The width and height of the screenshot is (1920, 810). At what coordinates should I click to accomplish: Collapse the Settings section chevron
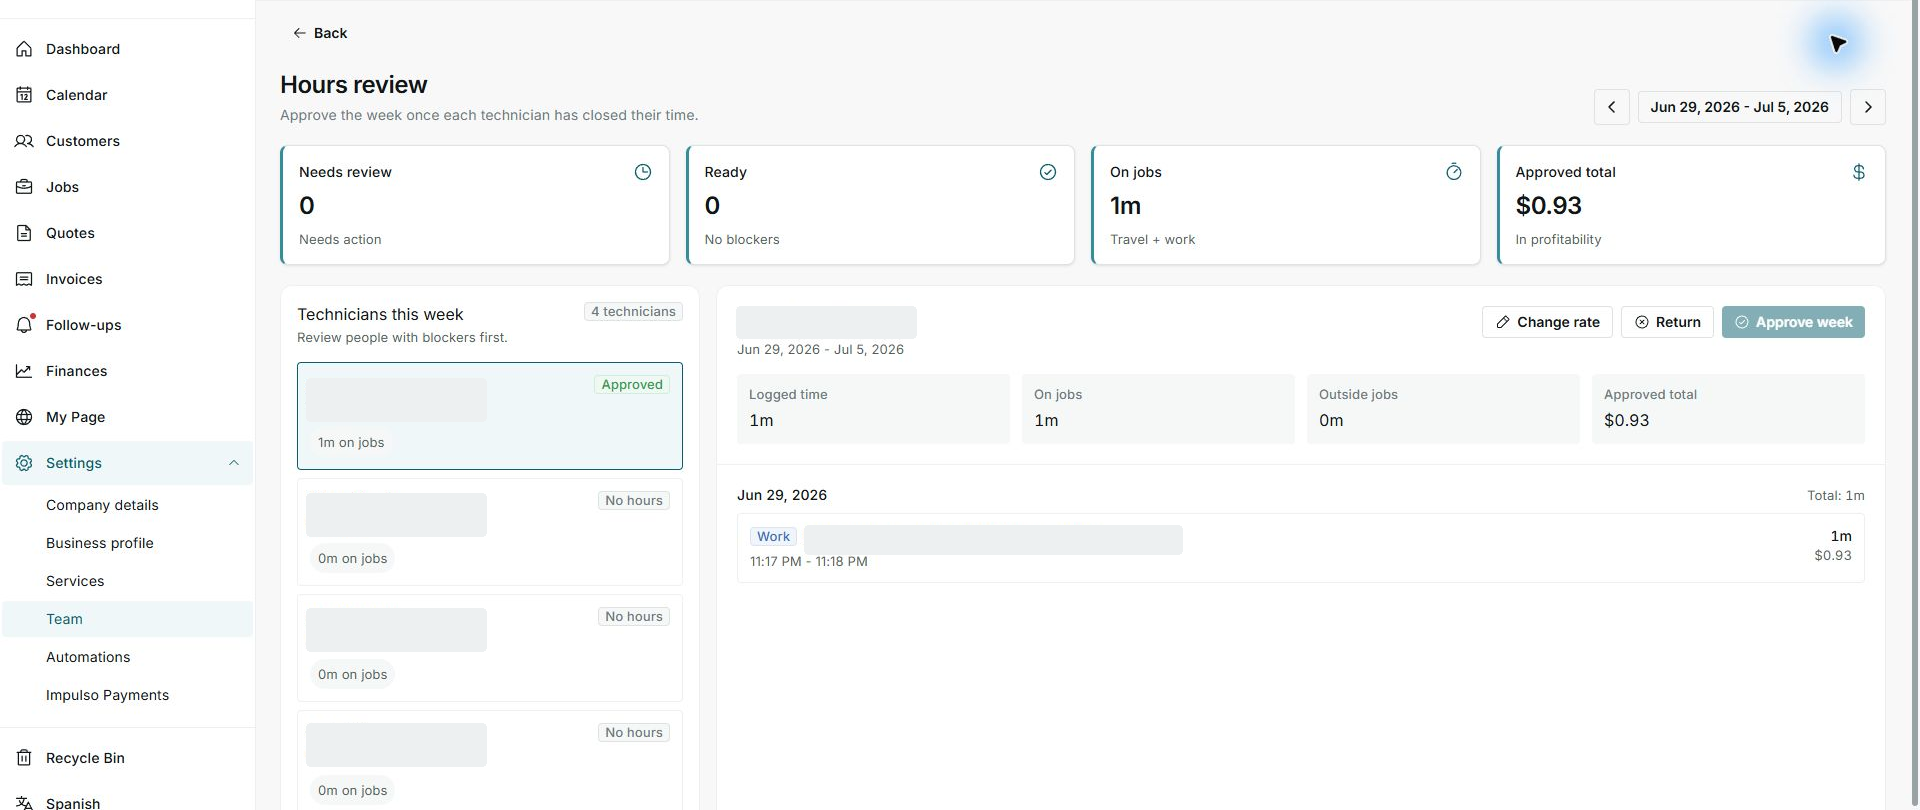point(233,463)
